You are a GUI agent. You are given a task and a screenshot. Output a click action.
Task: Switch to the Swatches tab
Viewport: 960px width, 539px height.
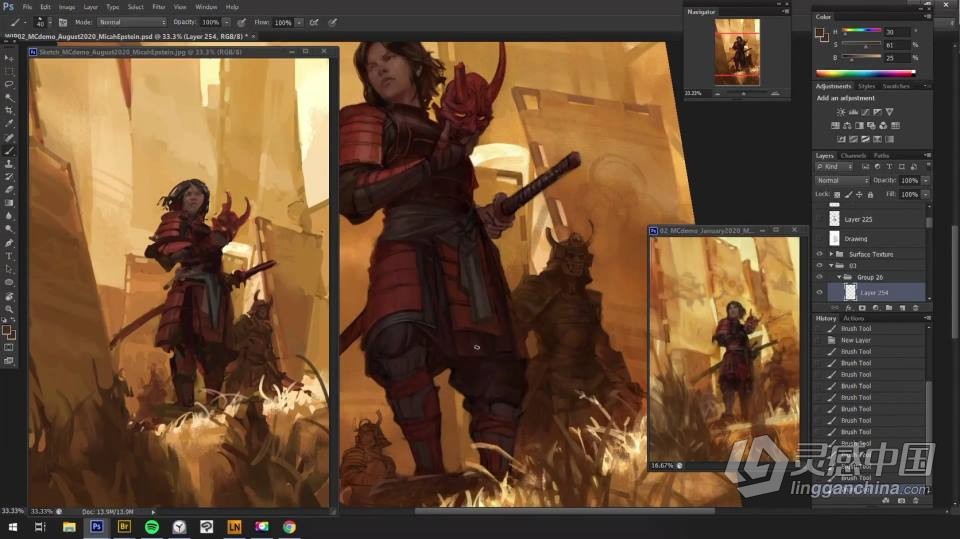click(x=896, y=86)
